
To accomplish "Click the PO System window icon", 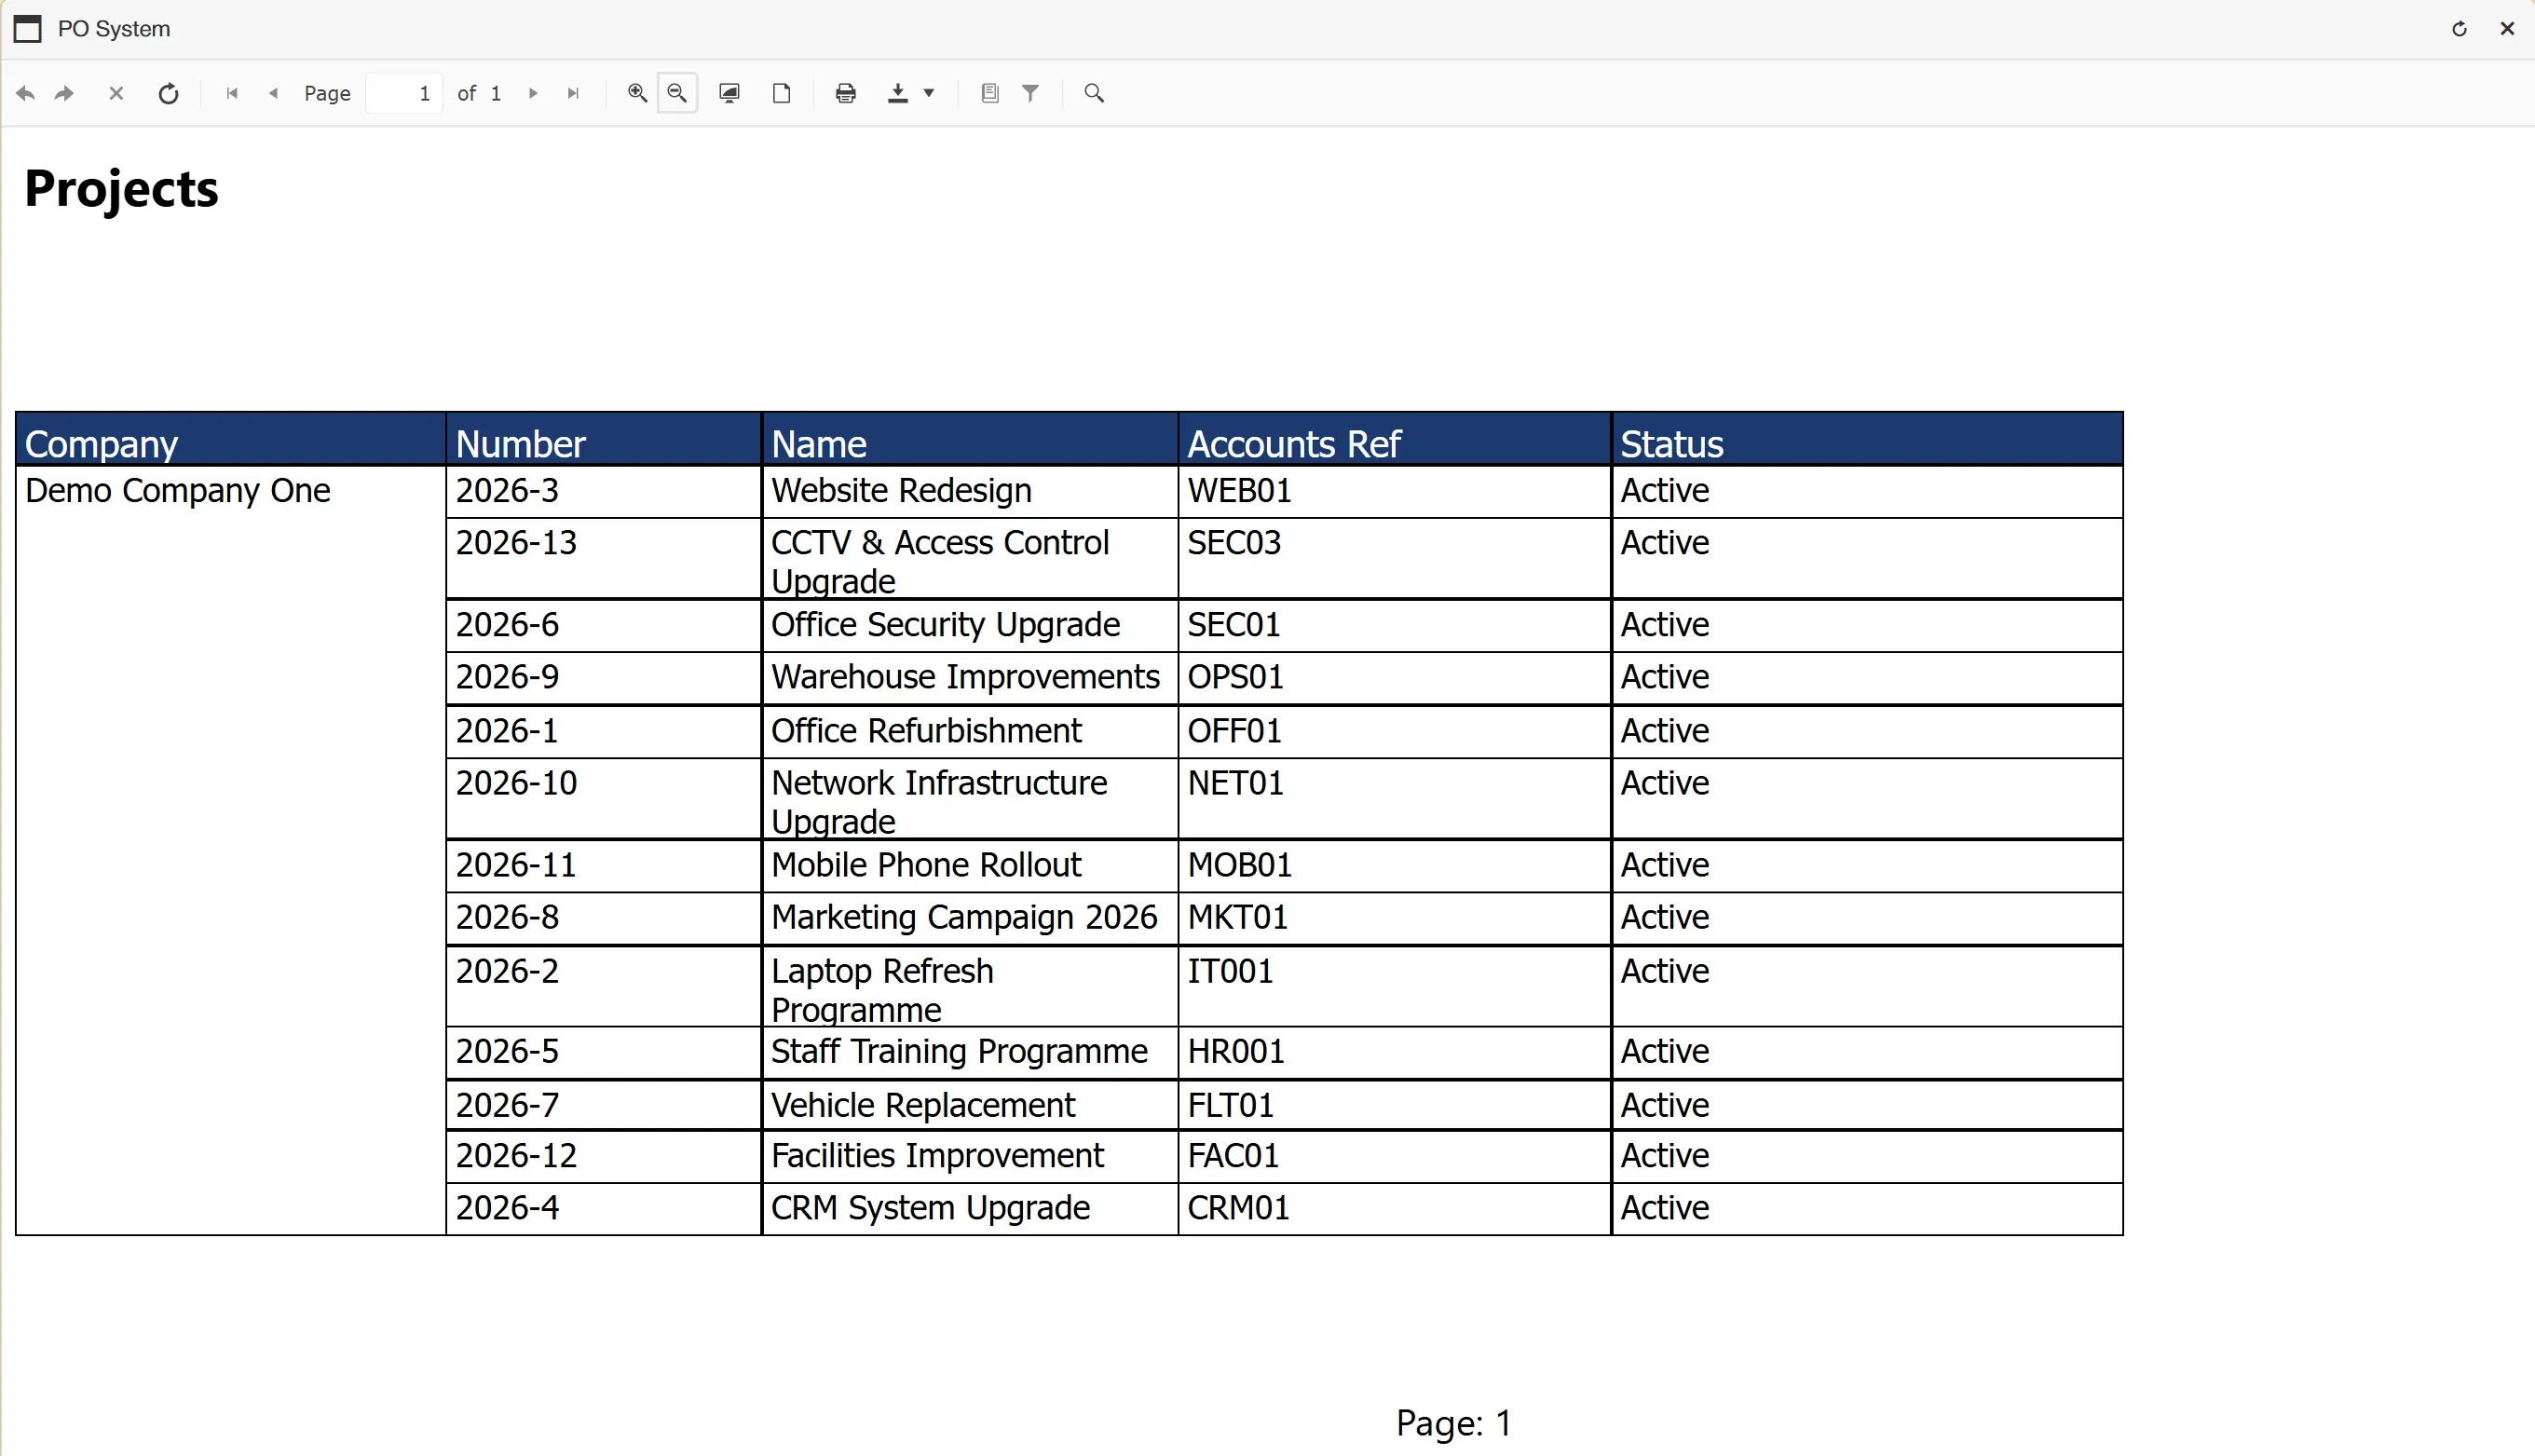I will pyautogui.click(x=27, y=29).
